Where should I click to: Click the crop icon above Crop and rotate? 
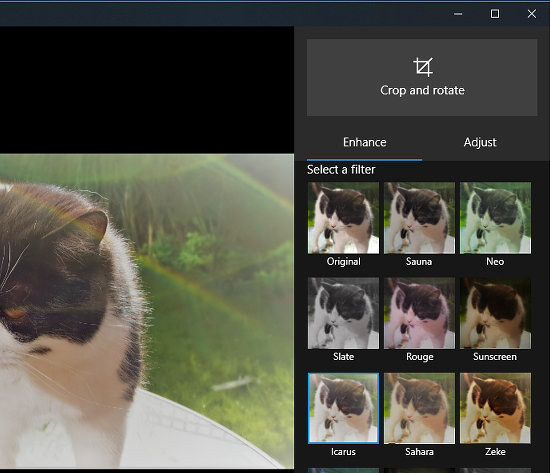423,67
